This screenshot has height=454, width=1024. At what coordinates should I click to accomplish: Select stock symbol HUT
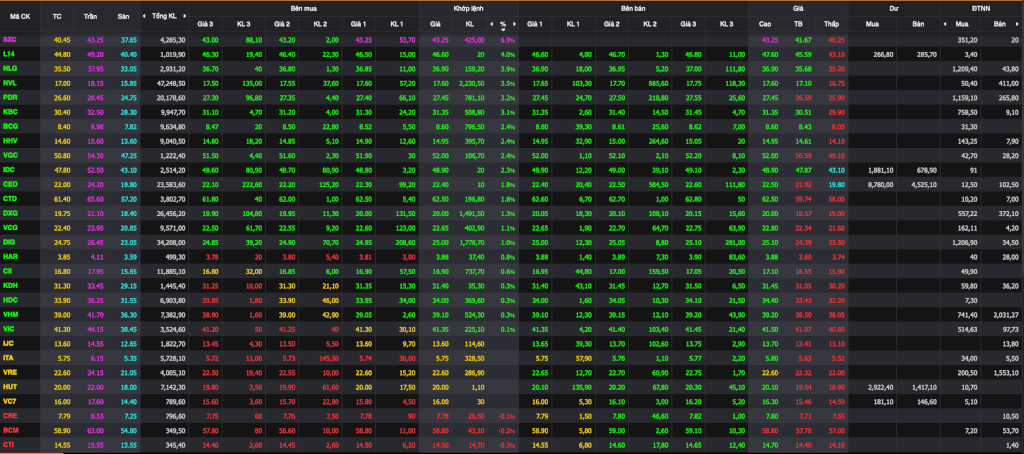(9, 385)
